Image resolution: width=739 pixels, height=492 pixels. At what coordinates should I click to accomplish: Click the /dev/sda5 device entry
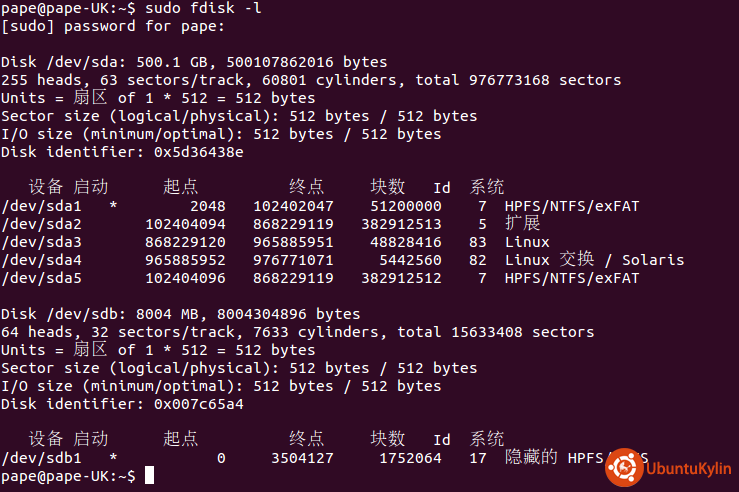[41, 278]
